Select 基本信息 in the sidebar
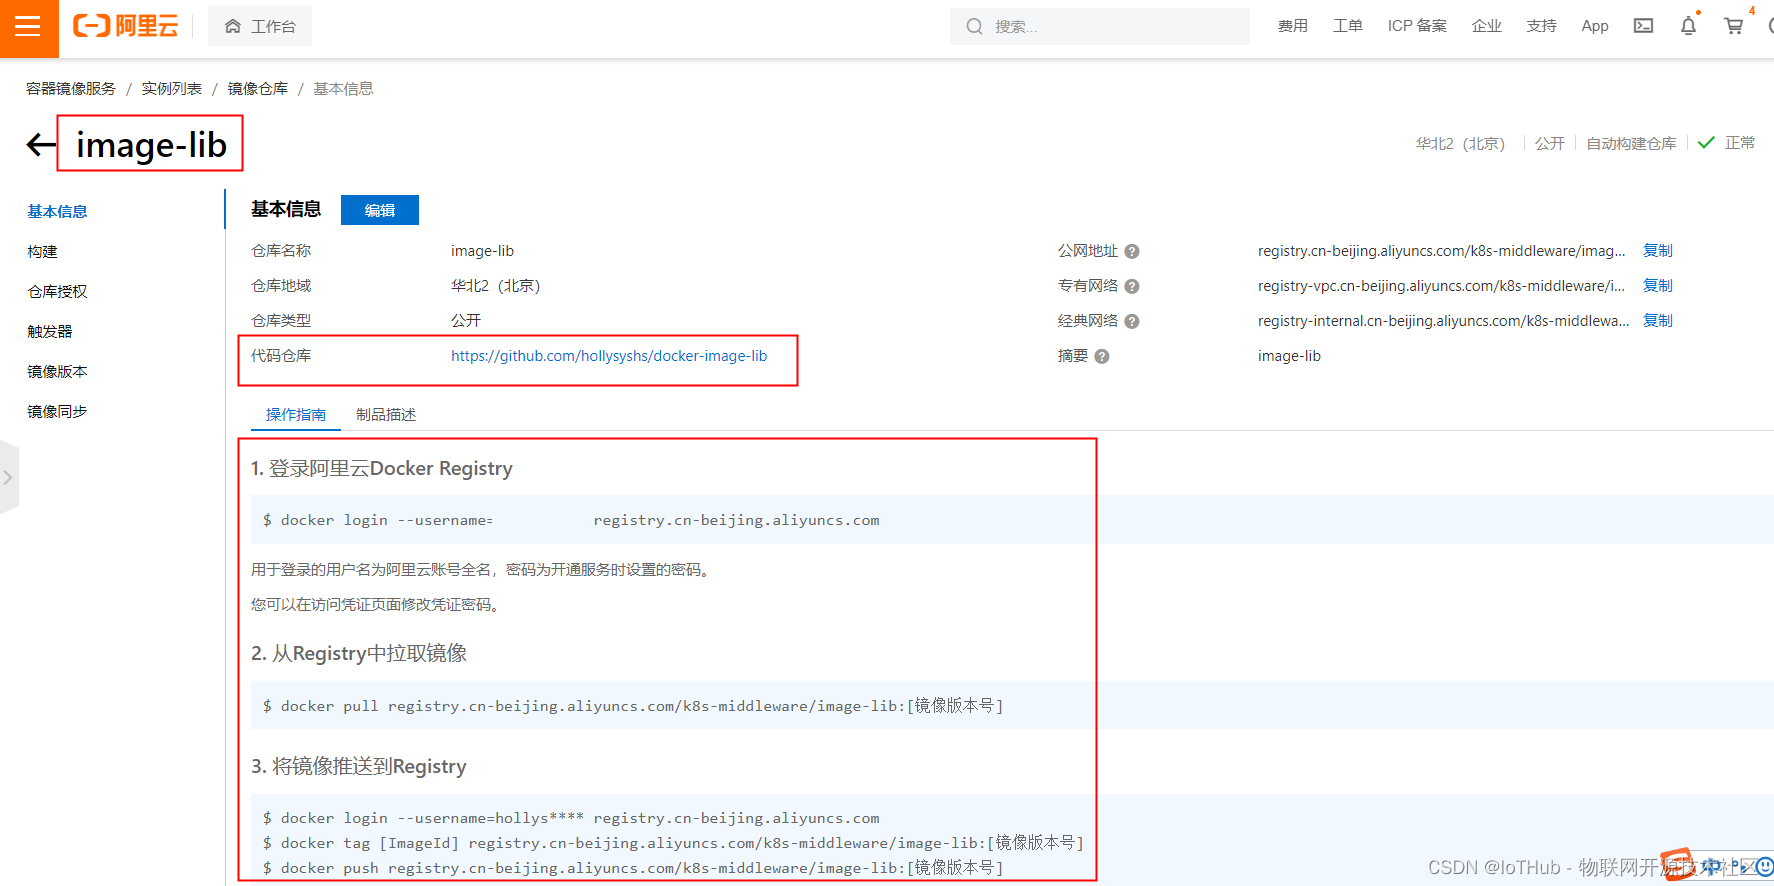This screenshot has width=1774, height=886. (57, 211)
